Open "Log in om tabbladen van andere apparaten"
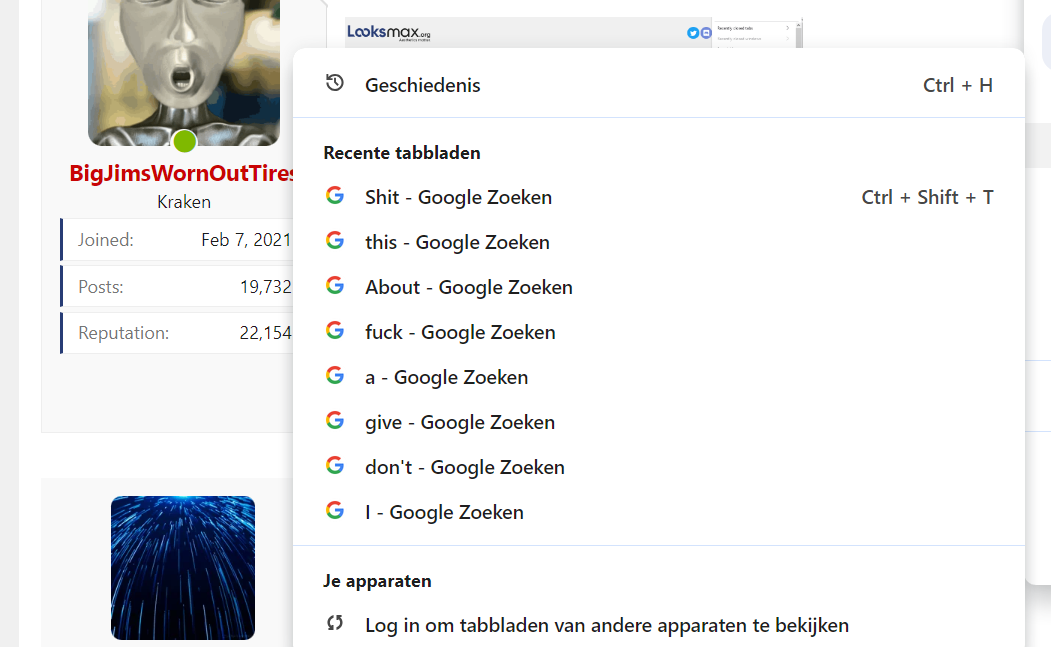Screen dimensions: 1051x647 click(606, 625)
